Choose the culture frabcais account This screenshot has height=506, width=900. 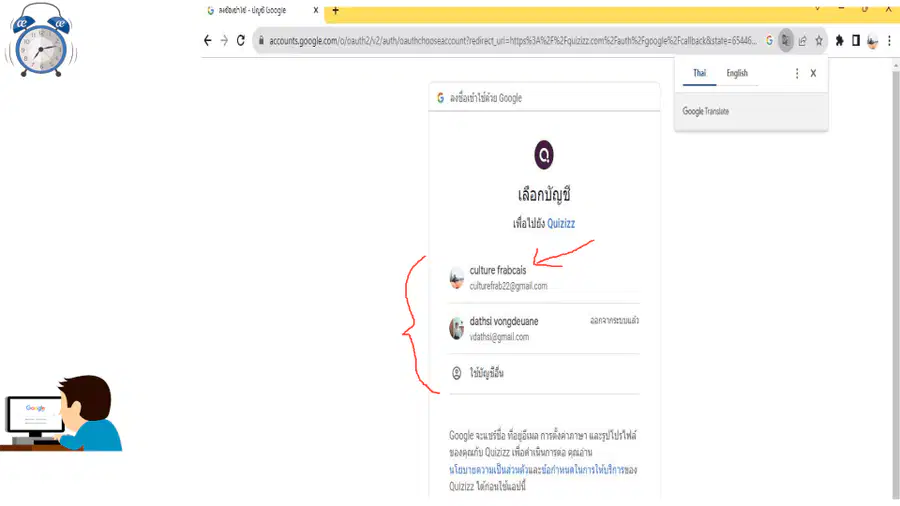click(544, 278)
